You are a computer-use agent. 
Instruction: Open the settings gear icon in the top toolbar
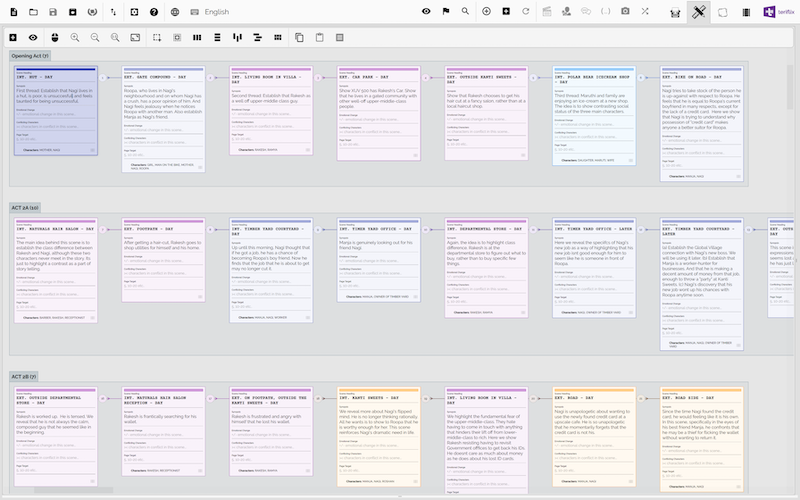[134, 12]
